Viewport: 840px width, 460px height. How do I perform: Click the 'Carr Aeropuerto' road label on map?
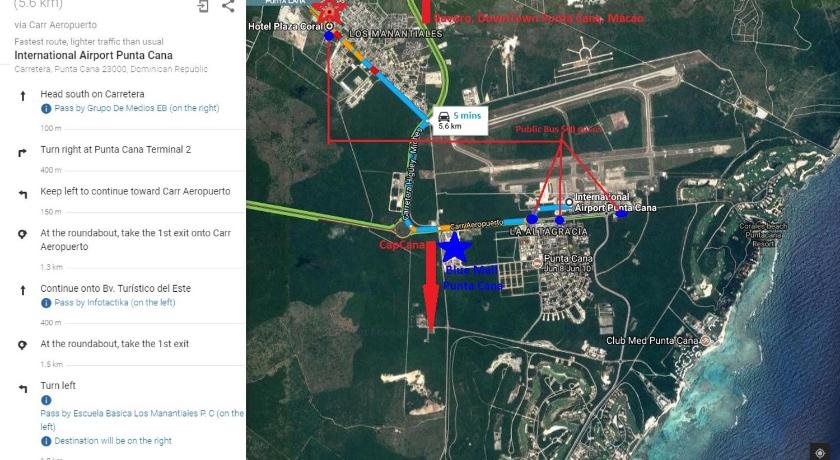click(x=476, y=224)
